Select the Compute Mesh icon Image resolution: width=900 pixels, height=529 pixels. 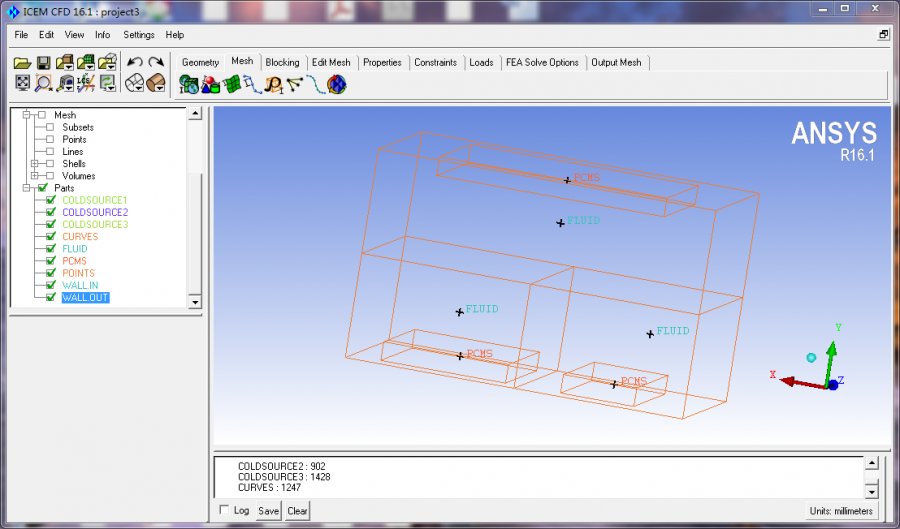[x=337, y=85]
